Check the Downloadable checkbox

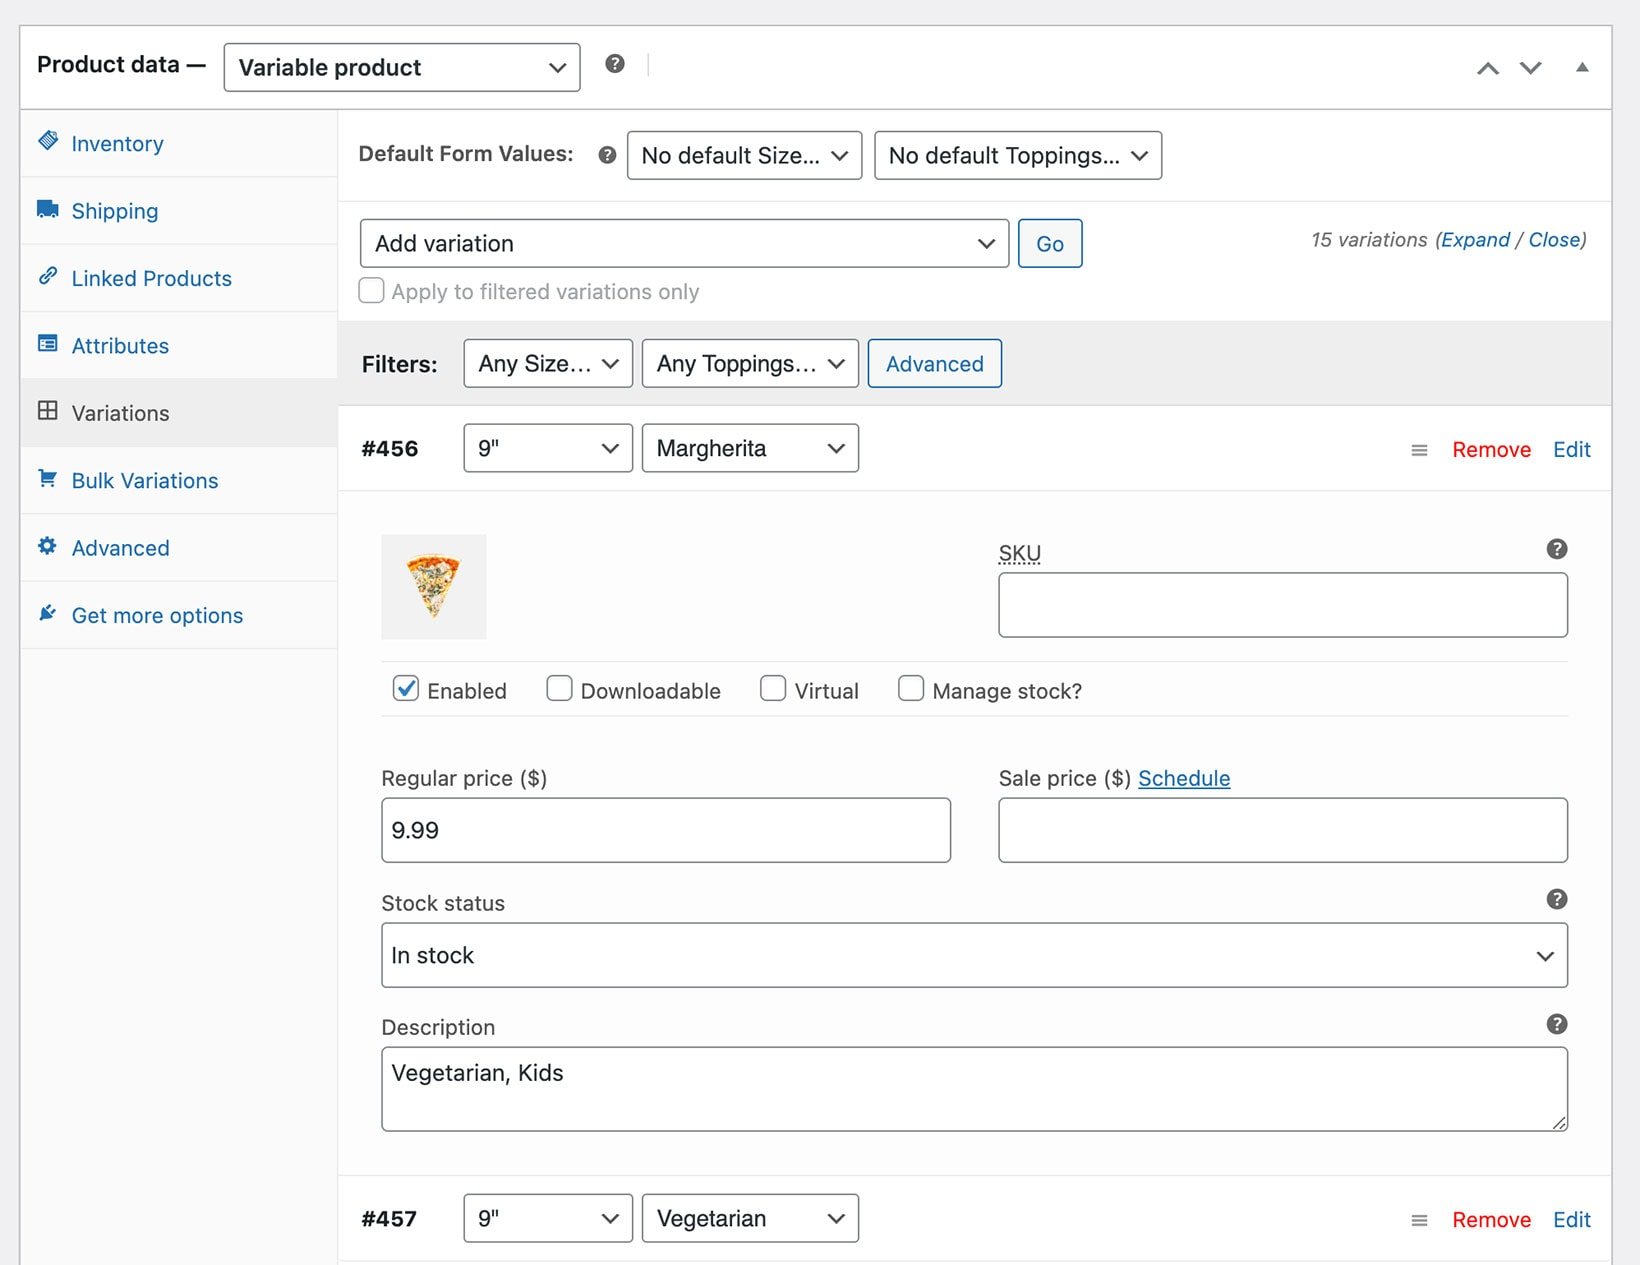click(559, 689)
